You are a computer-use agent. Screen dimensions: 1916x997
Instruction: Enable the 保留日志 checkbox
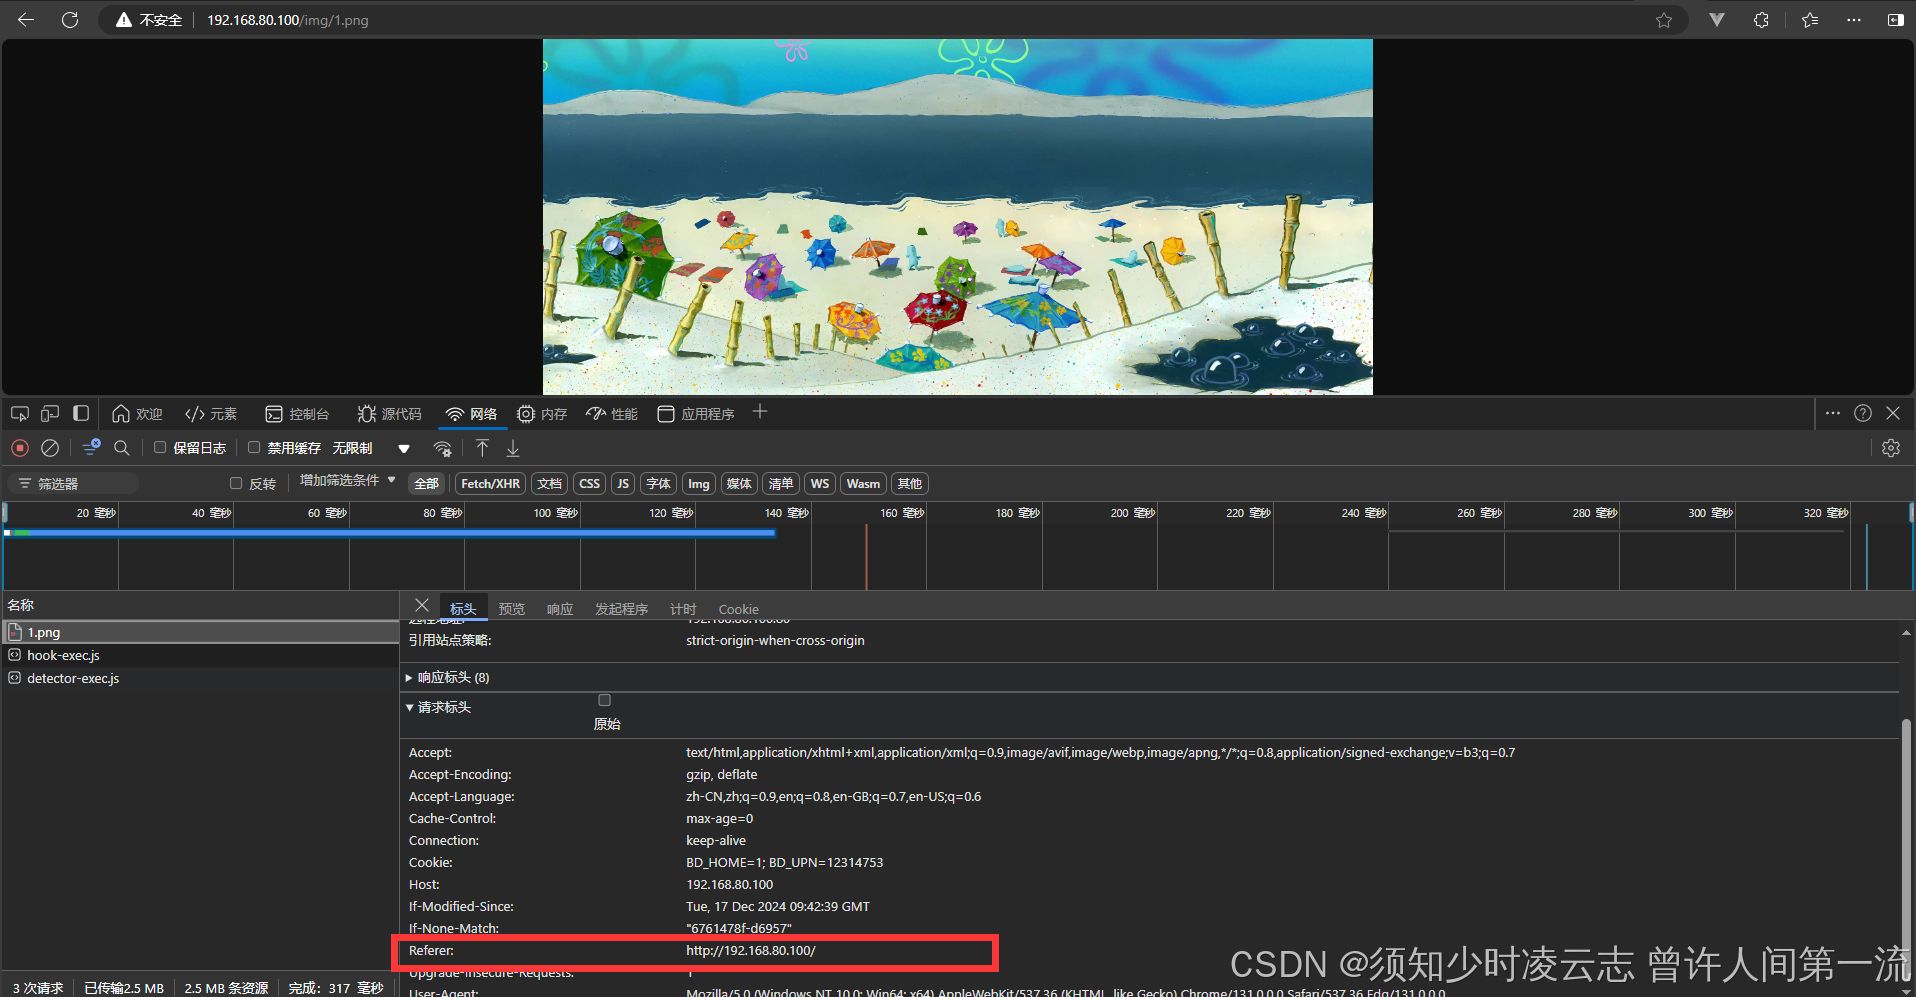tap(160, 448)
